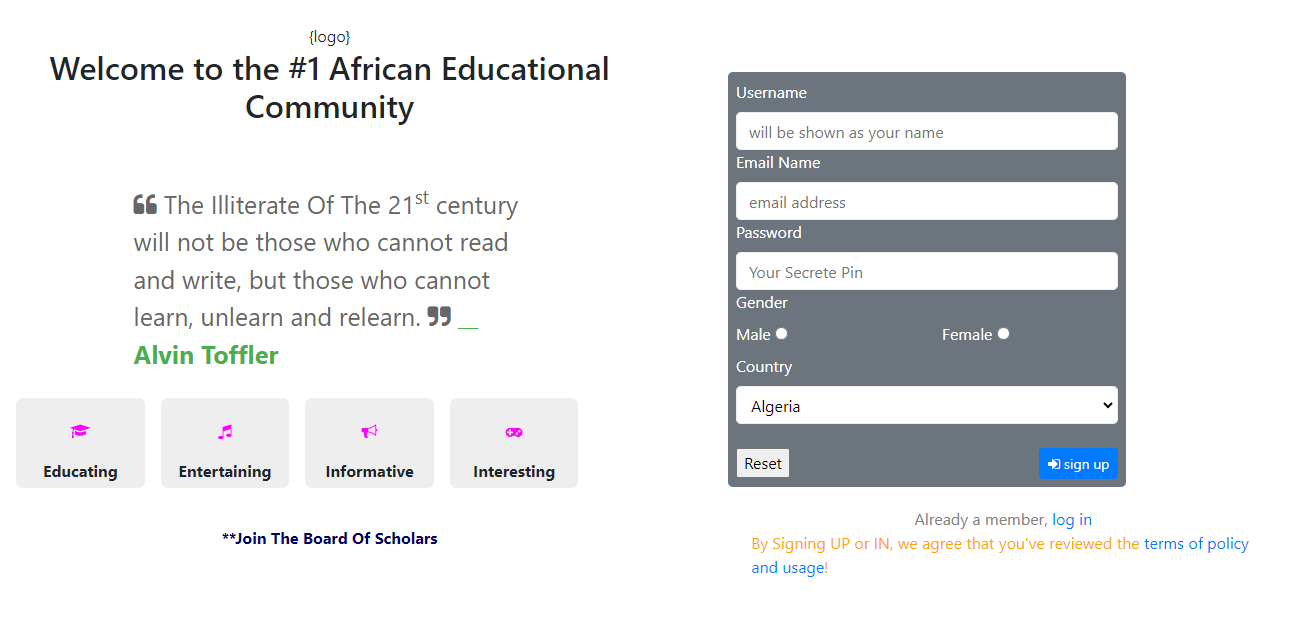Image resolution: width=1296 pixels, height=629 pixels.
Task: Click the blue sign up button
Action: pyautogui.click(x=1078, y=464)
